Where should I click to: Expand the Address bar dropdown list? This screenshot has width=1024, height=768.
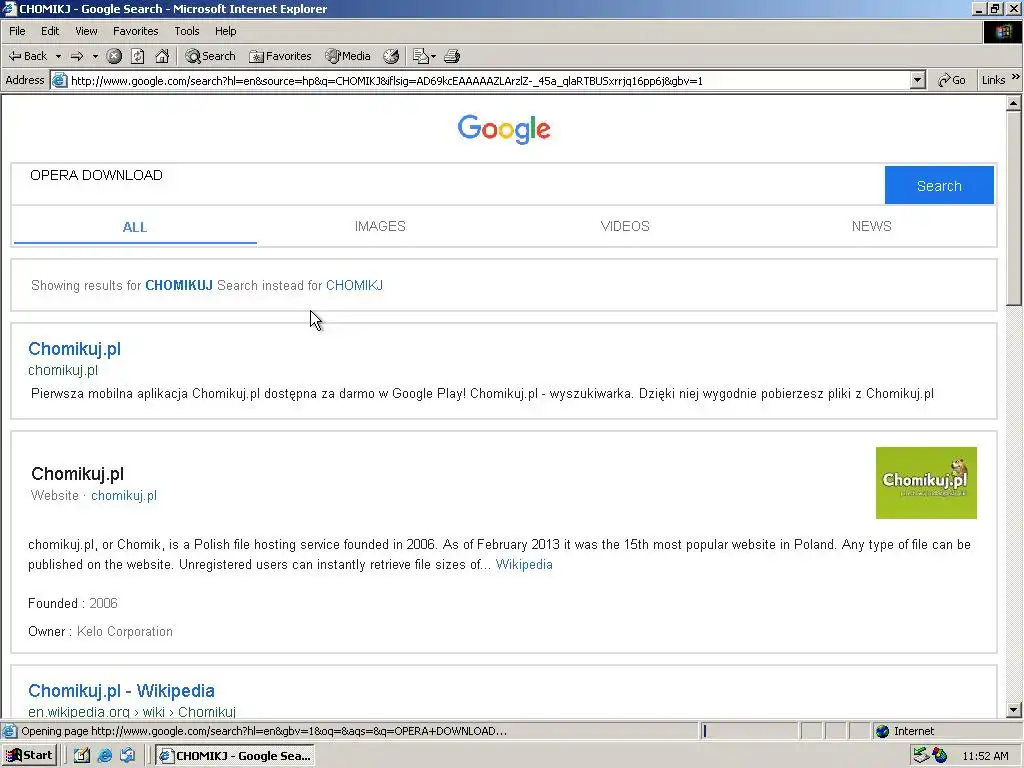tap(918, 80)
